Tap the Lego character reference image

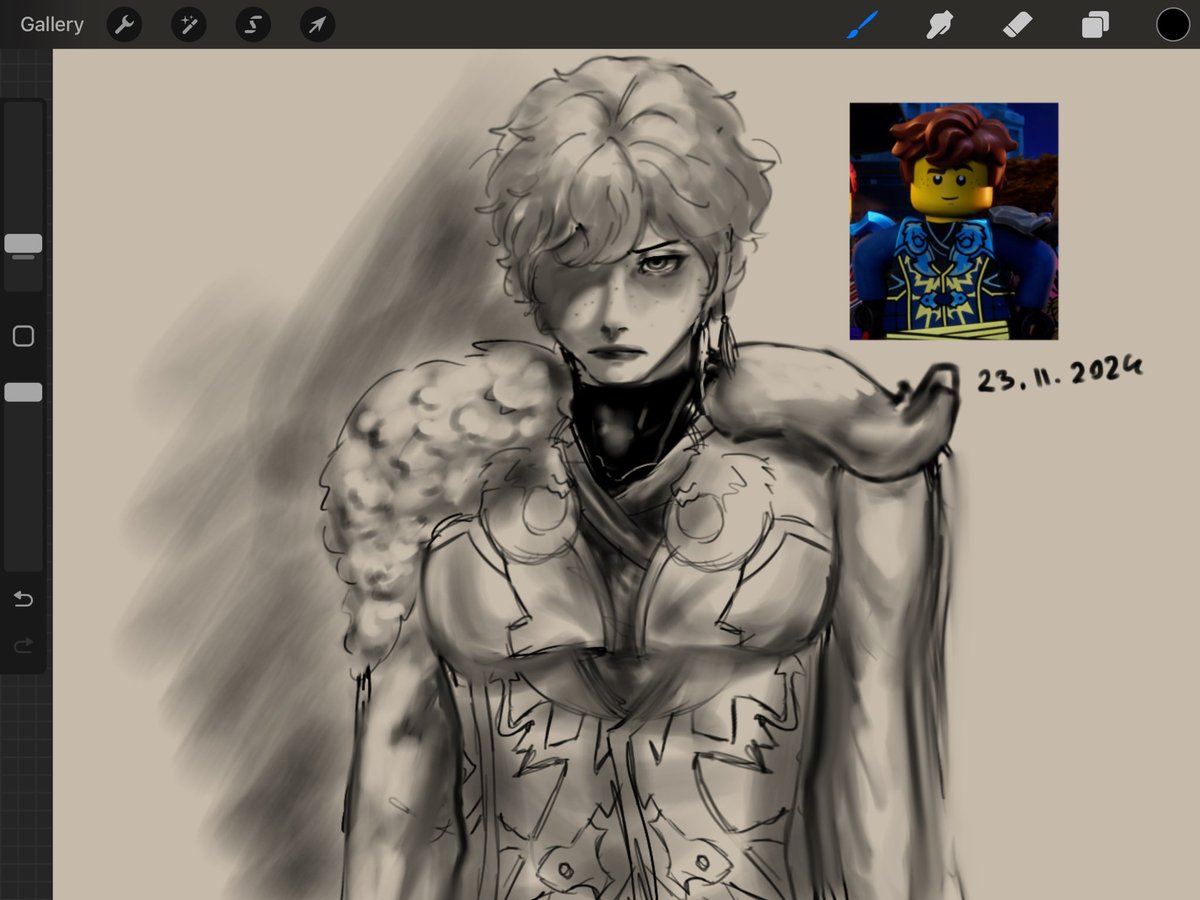(954, 221)
